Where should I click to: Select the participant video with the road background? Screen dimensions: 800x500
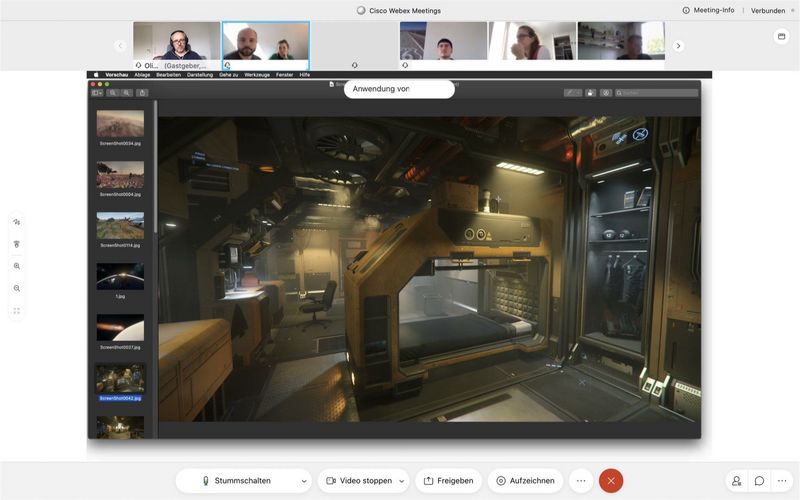point(443,45)
